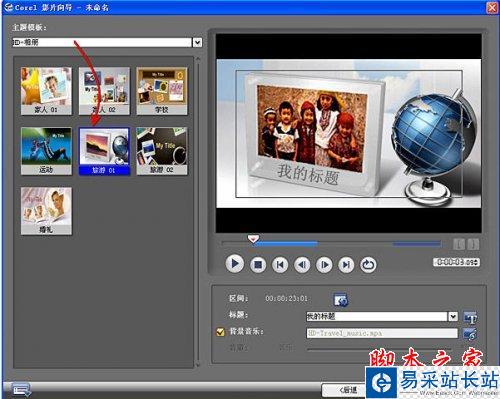Step back one frame
Image resolution: width=500 pixels, height=399 pixels.
click(302, 265)
